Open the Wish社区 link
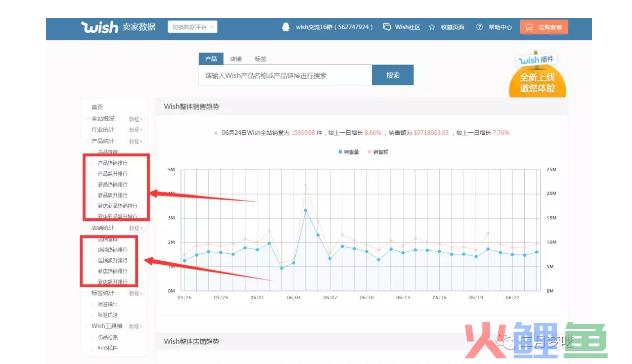This screenshot has height=364, width=632. pyautogui.click(x=407, y=27)
